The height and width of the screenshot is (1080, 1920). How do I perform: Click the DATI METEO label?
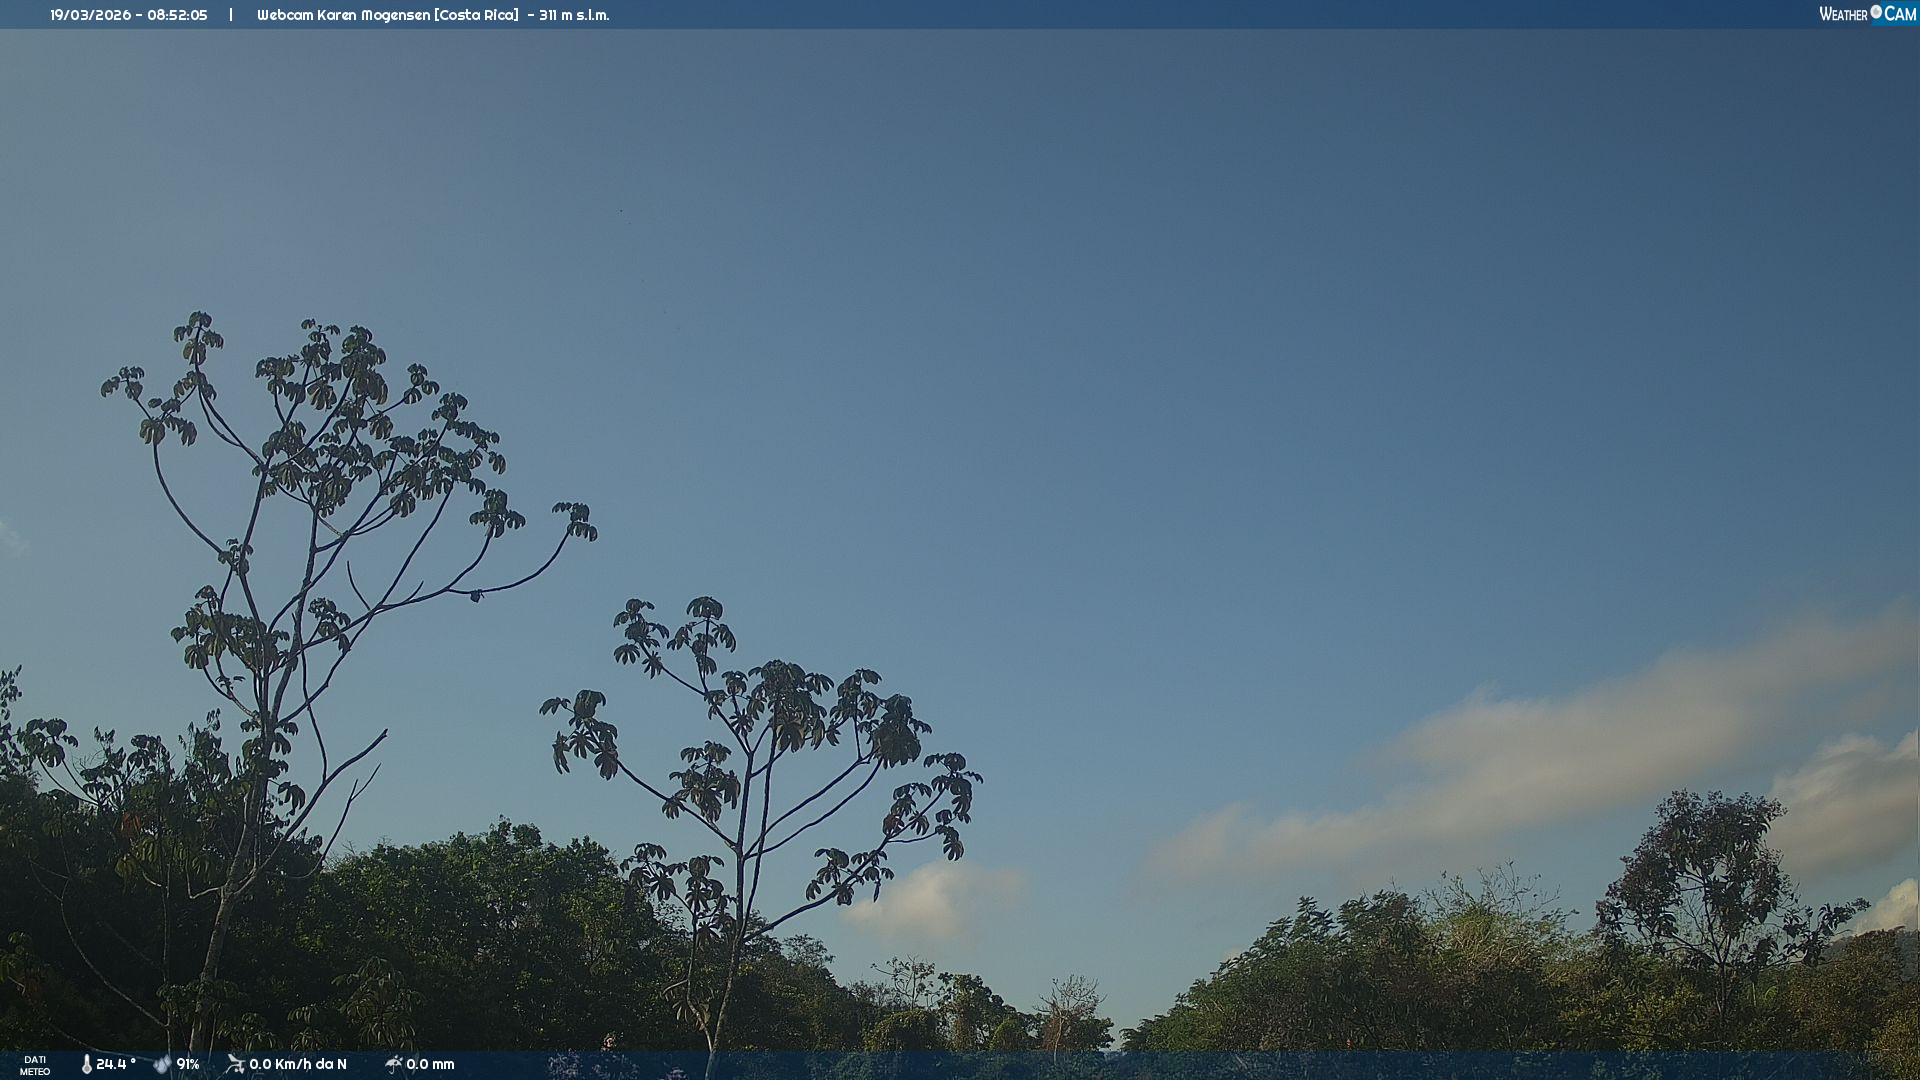[35, 1065]
